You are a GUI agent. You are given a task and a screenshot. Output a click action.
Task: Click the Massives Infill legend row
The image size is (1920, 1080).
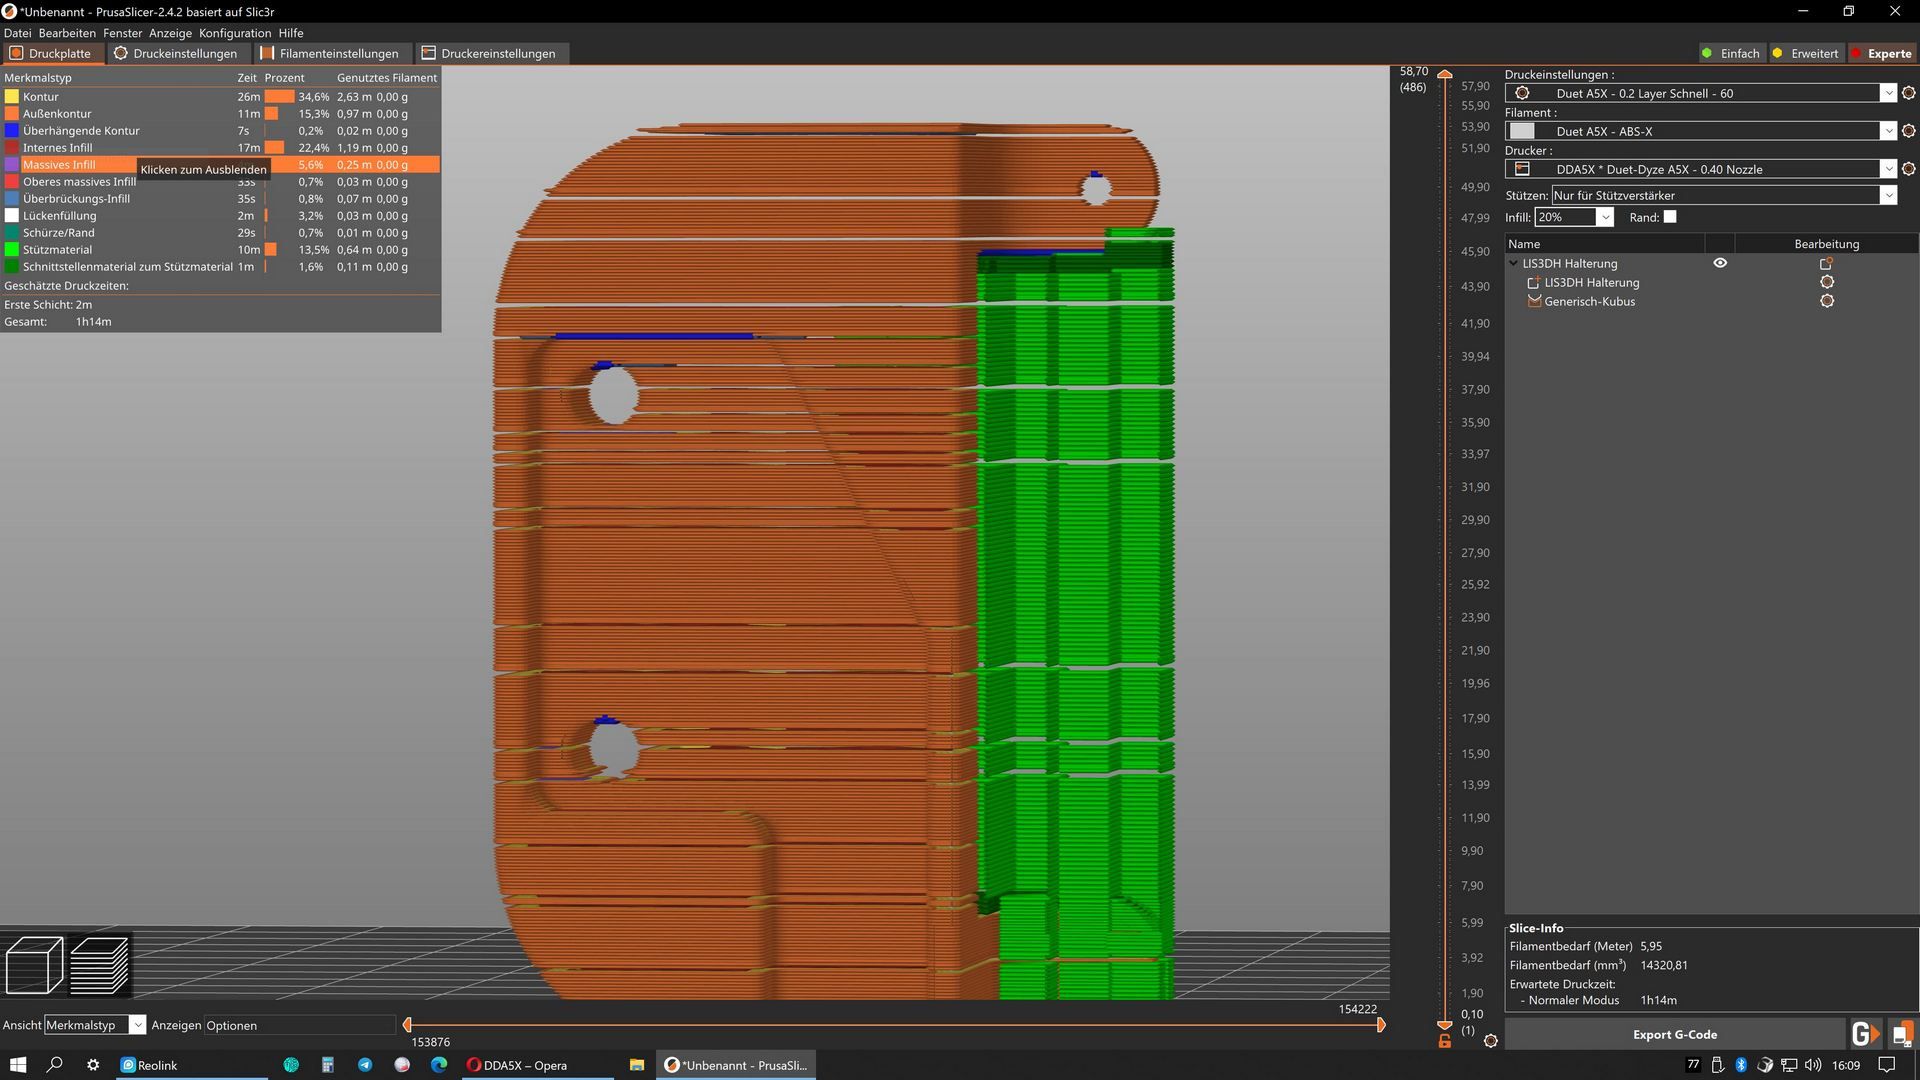(220, 165)
